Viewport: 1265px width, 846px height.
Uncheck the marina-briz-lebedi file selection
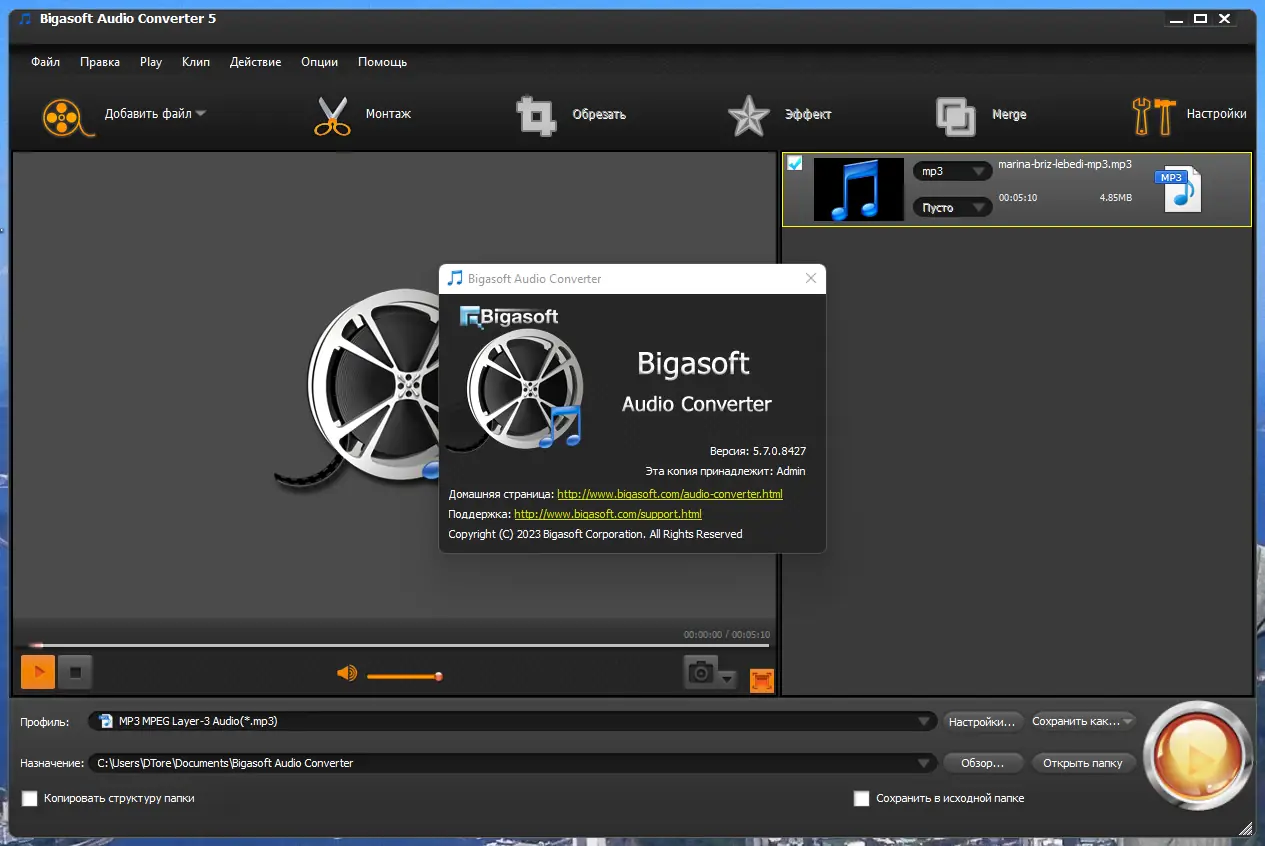[795, 163]
